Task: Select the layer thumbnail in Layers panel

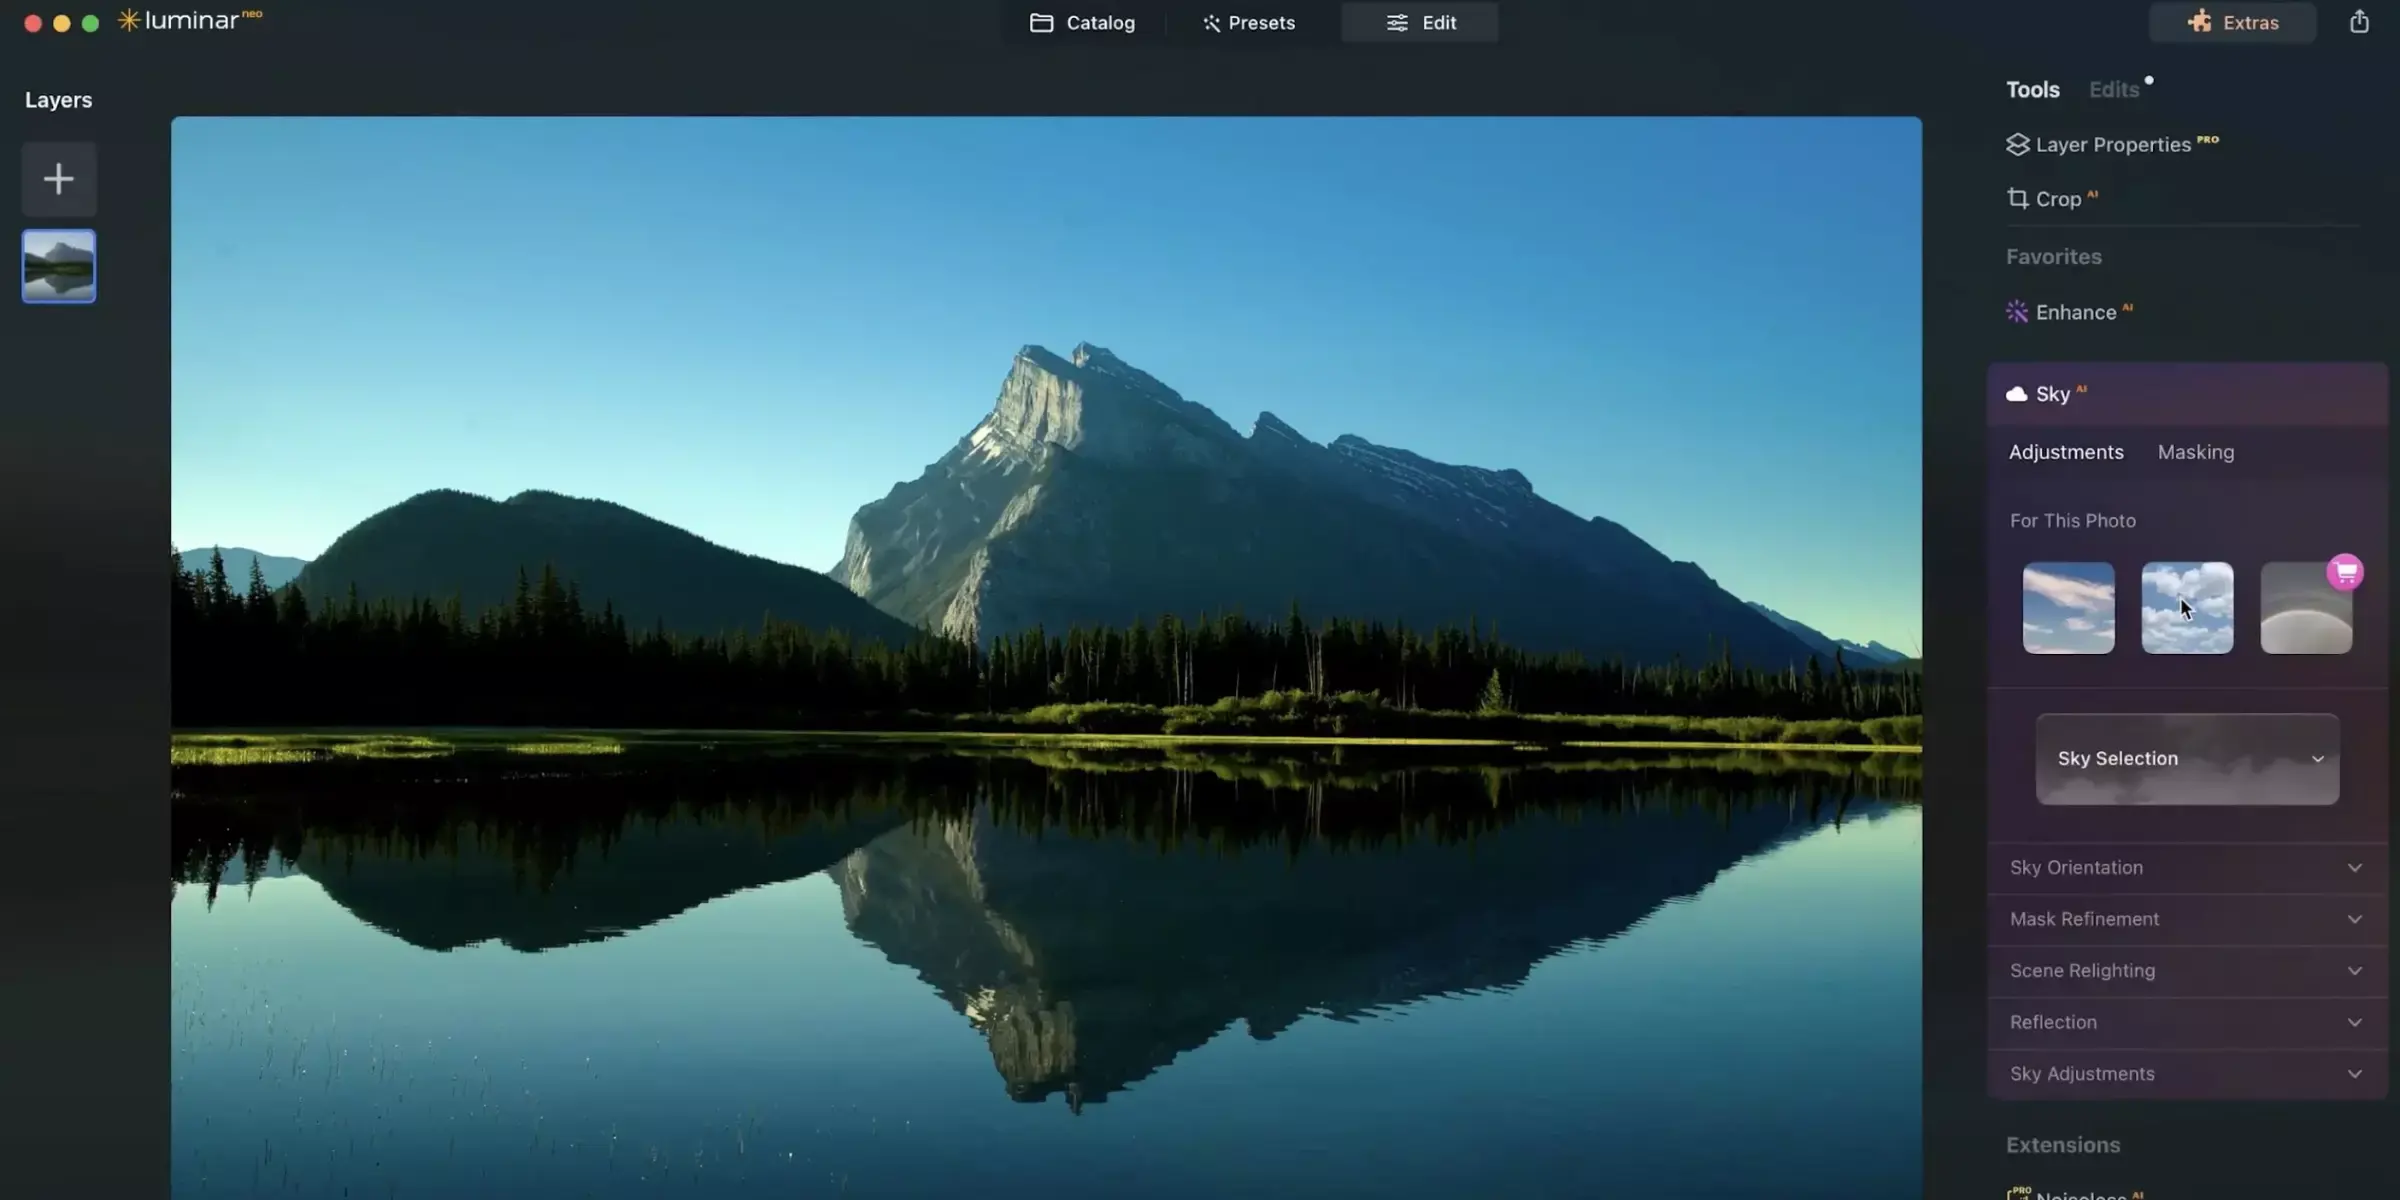Action: coord(58,265)
